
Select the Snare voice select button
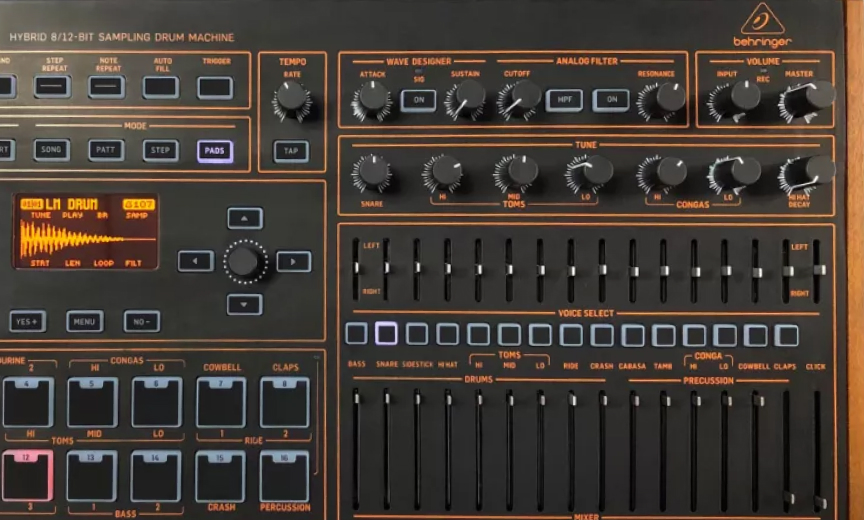(x=386, y=334)
